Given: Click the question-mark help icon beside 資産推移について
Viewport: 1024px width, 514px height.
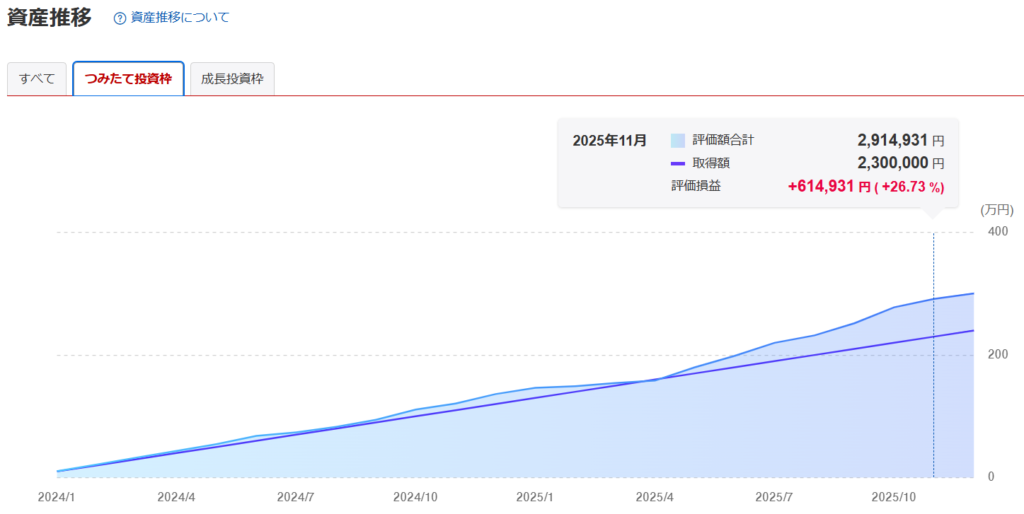Looking at the screenshot, I should (120, 18).
